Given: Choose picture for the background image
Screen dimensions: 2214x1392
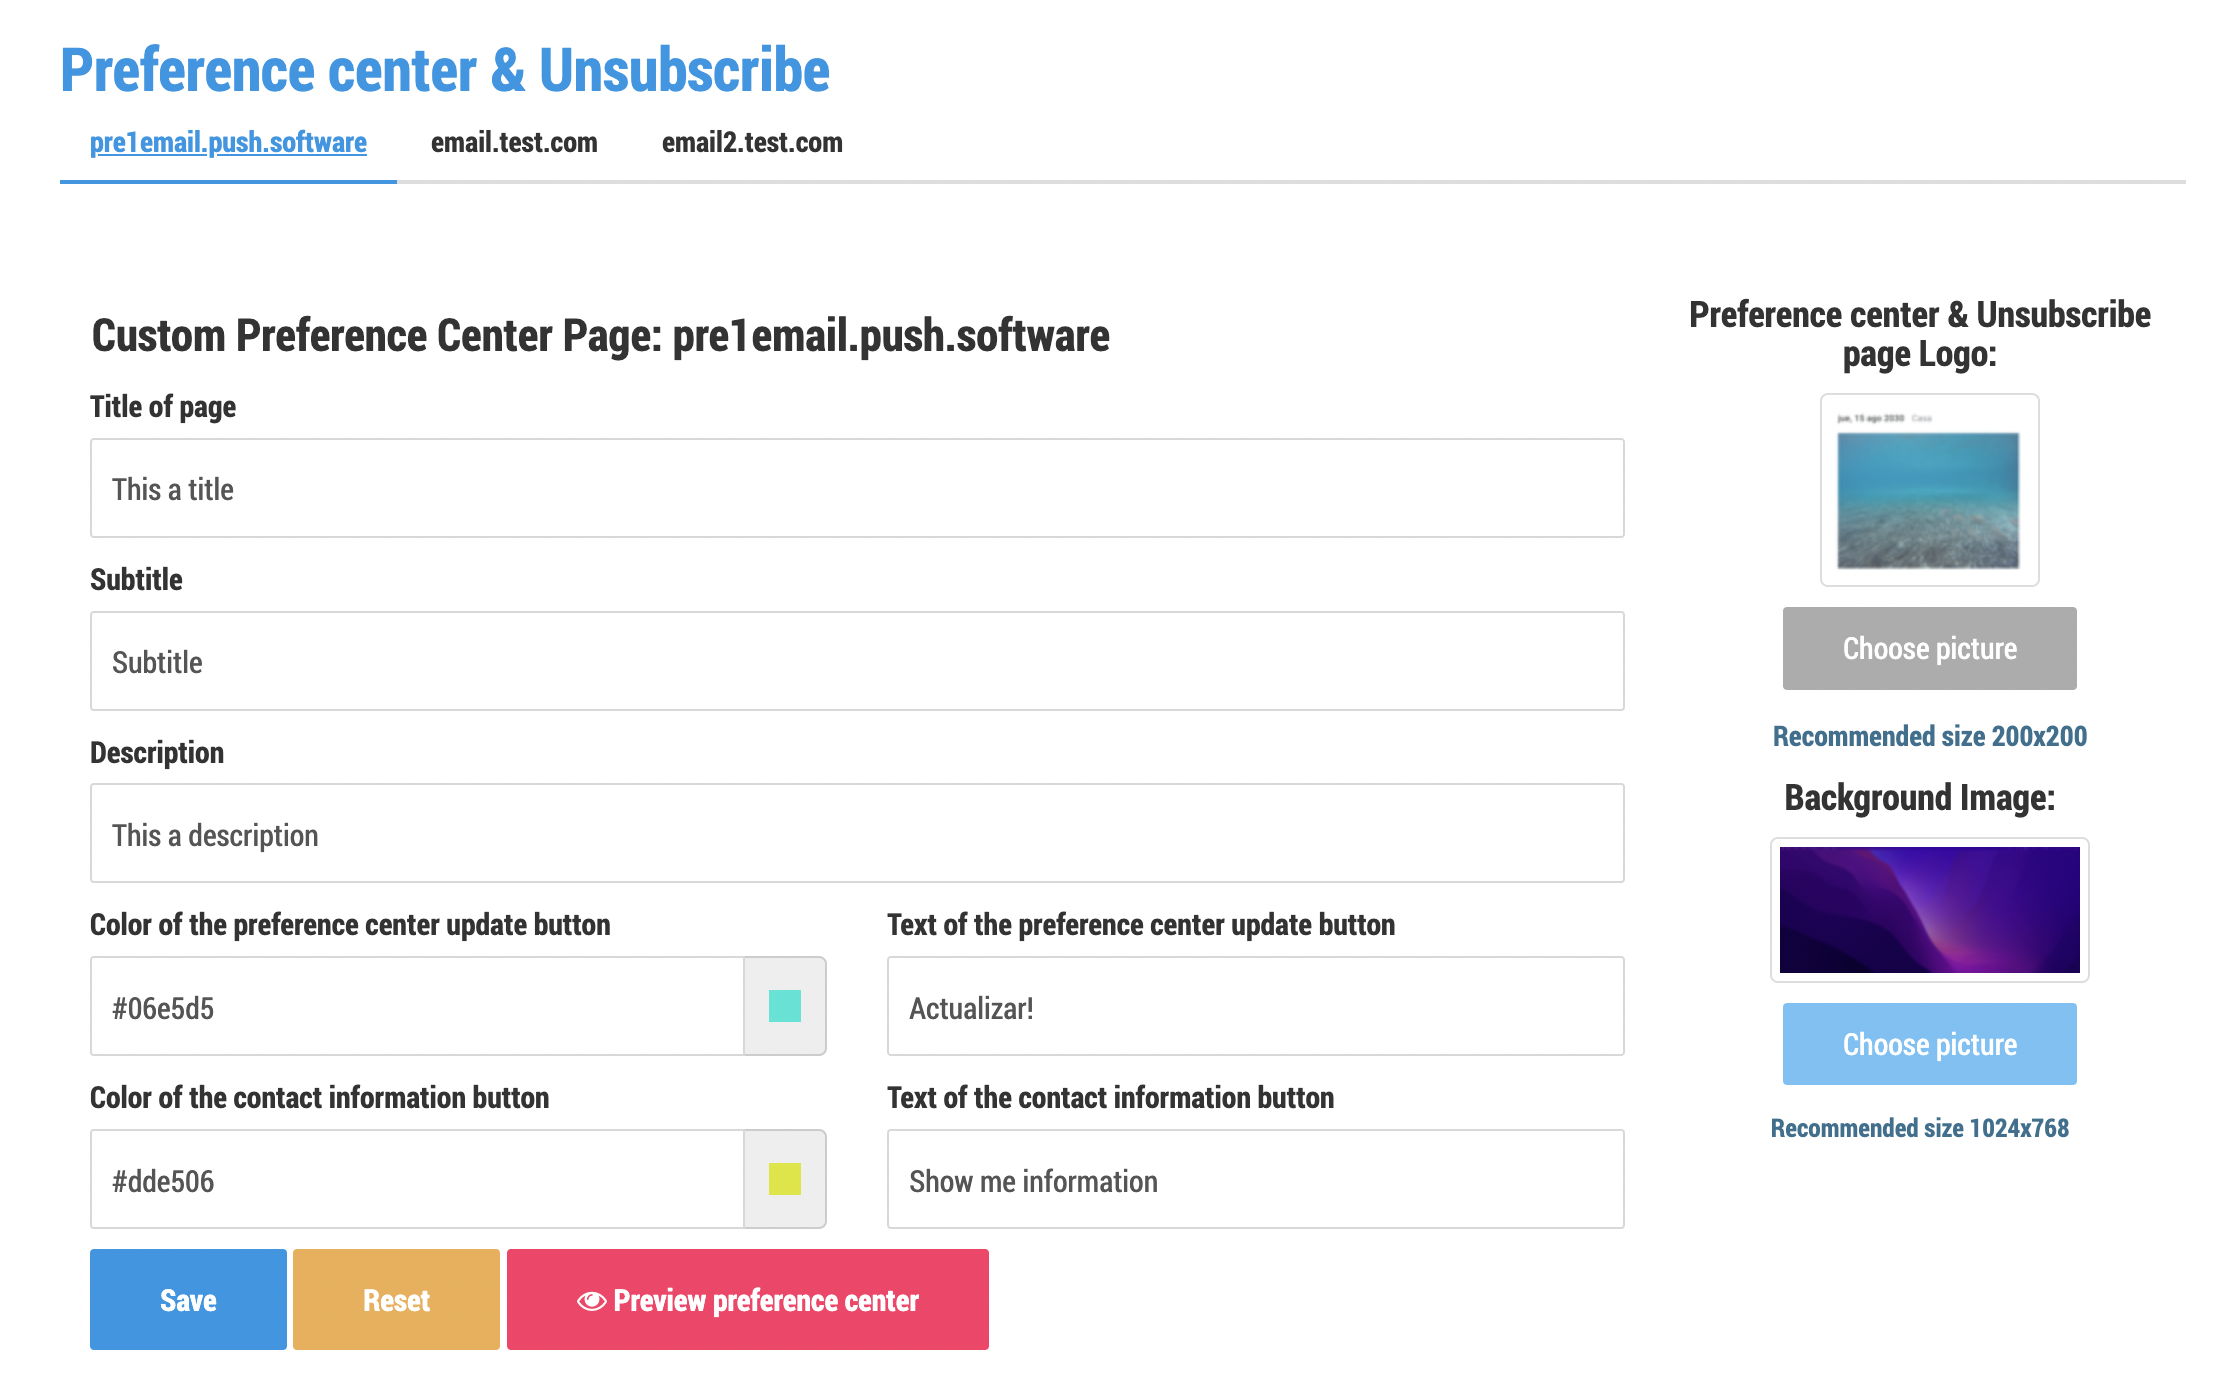Looking at the screenshot, I should coord(1929,1044).
